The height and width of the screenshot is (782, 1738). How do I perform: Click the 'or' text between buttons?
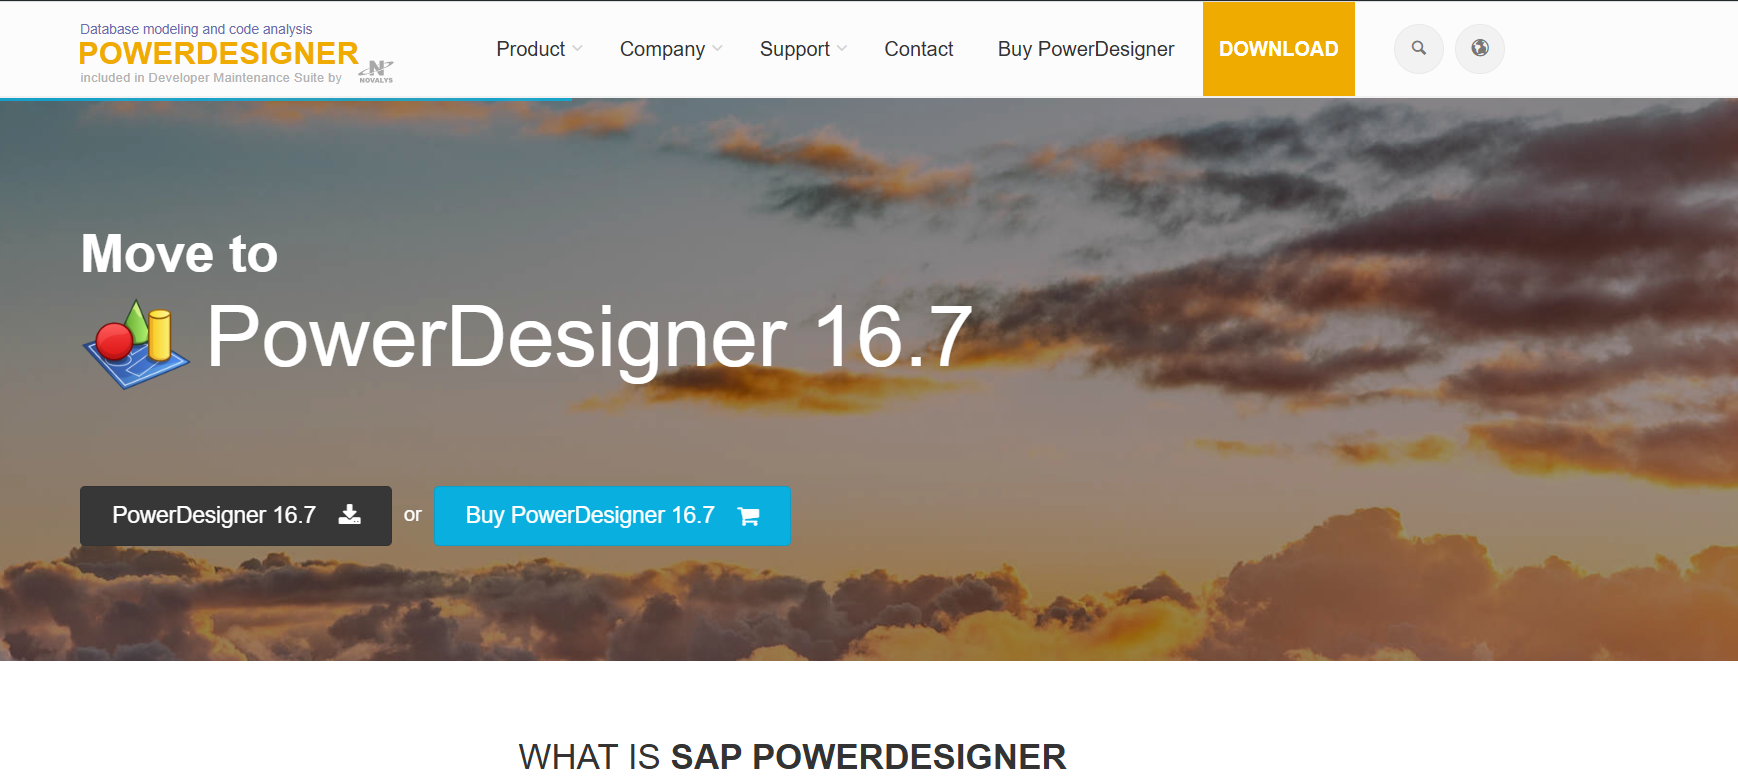(x=413, y=515)
